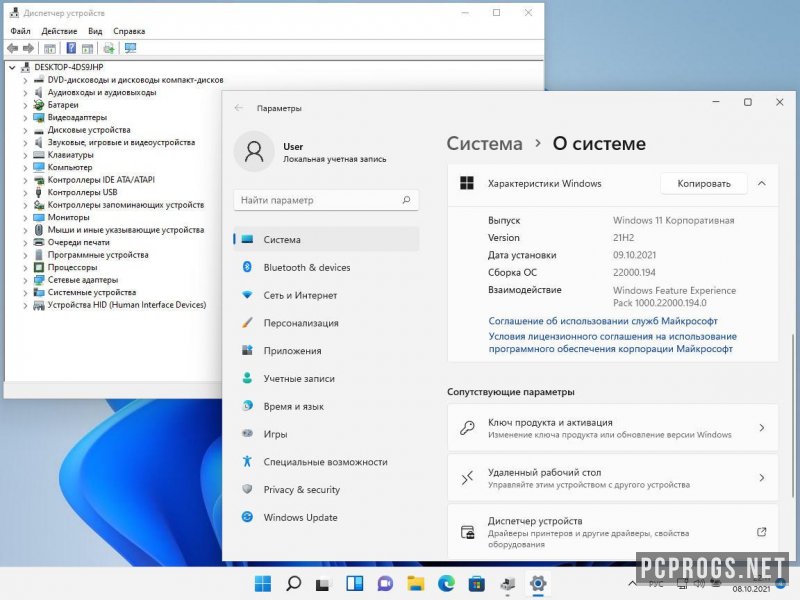Click the printer-like update driver toolbar icon
800x600 pixels.
click(109, 48)
